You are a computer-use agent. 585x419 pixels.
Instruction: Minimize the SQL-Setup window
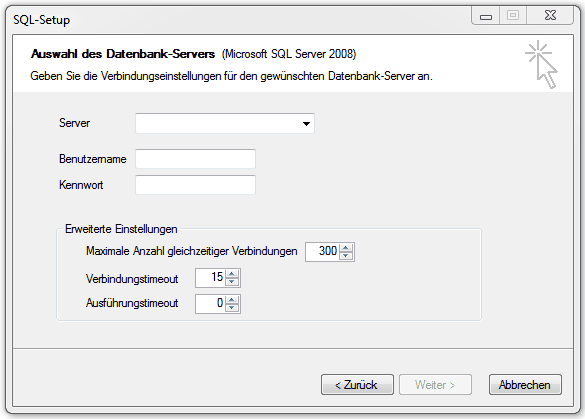[486, 16]
